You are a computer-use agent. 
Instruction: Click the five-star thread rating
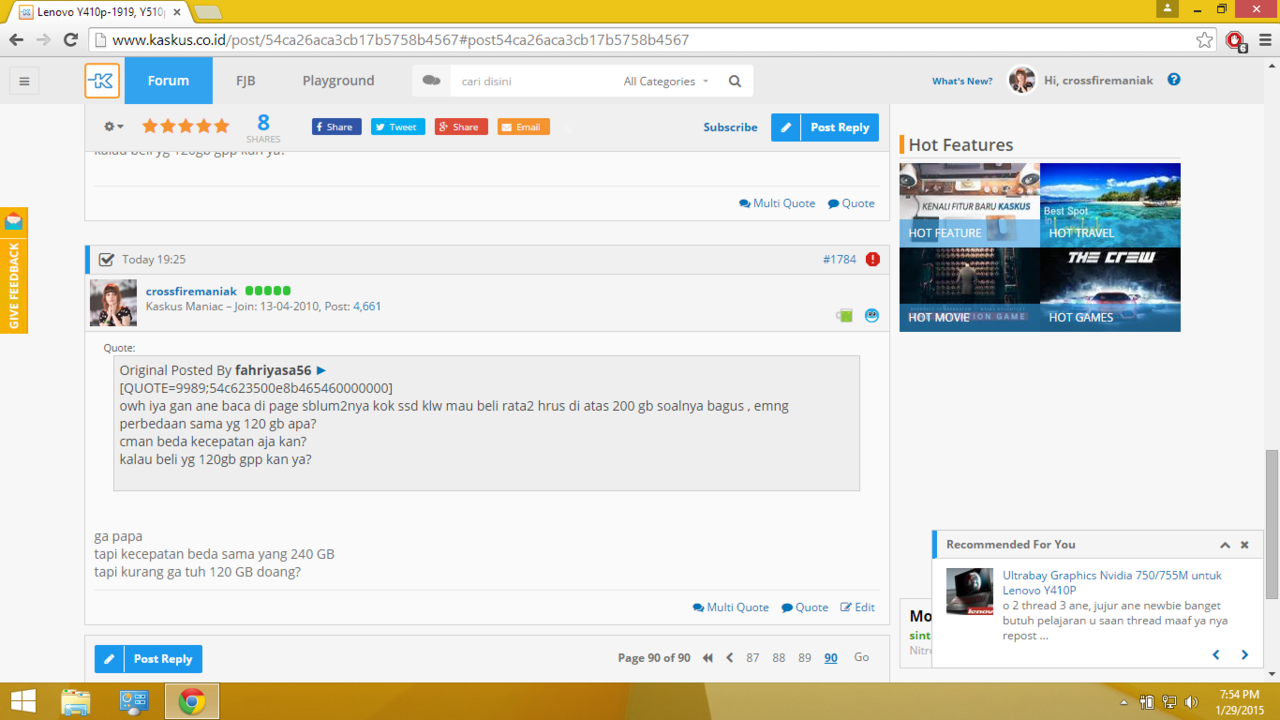[x=185, y=127]
